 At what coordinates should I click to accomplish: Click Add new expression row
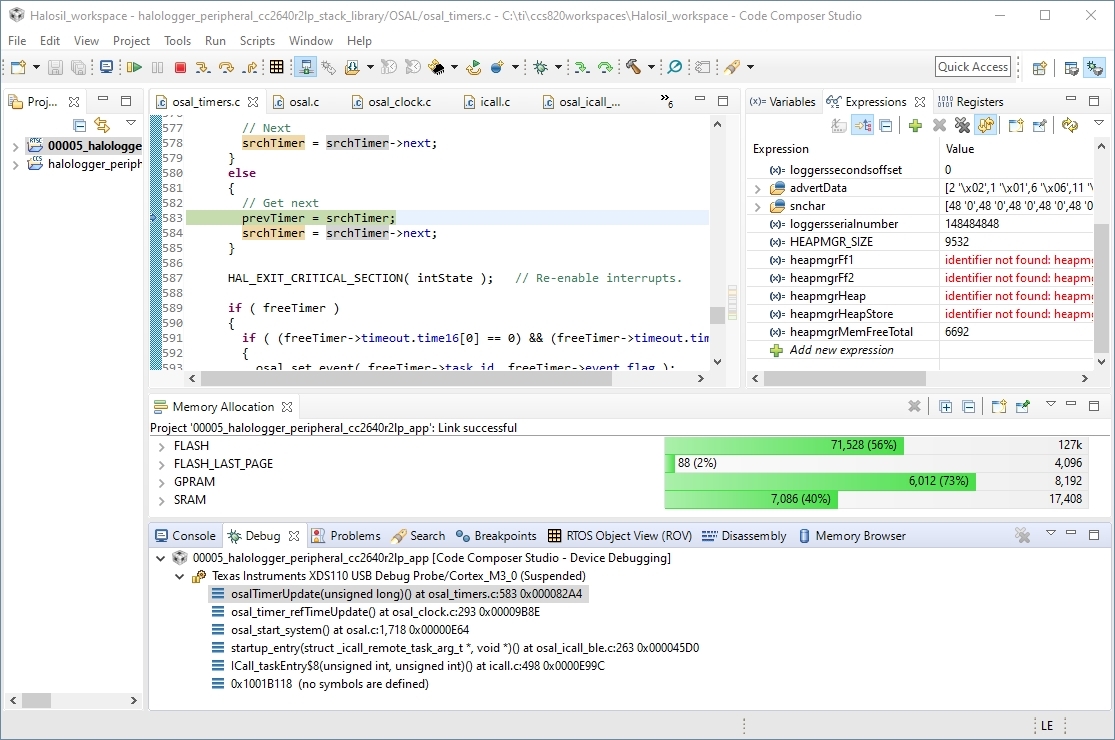(841, 350)
